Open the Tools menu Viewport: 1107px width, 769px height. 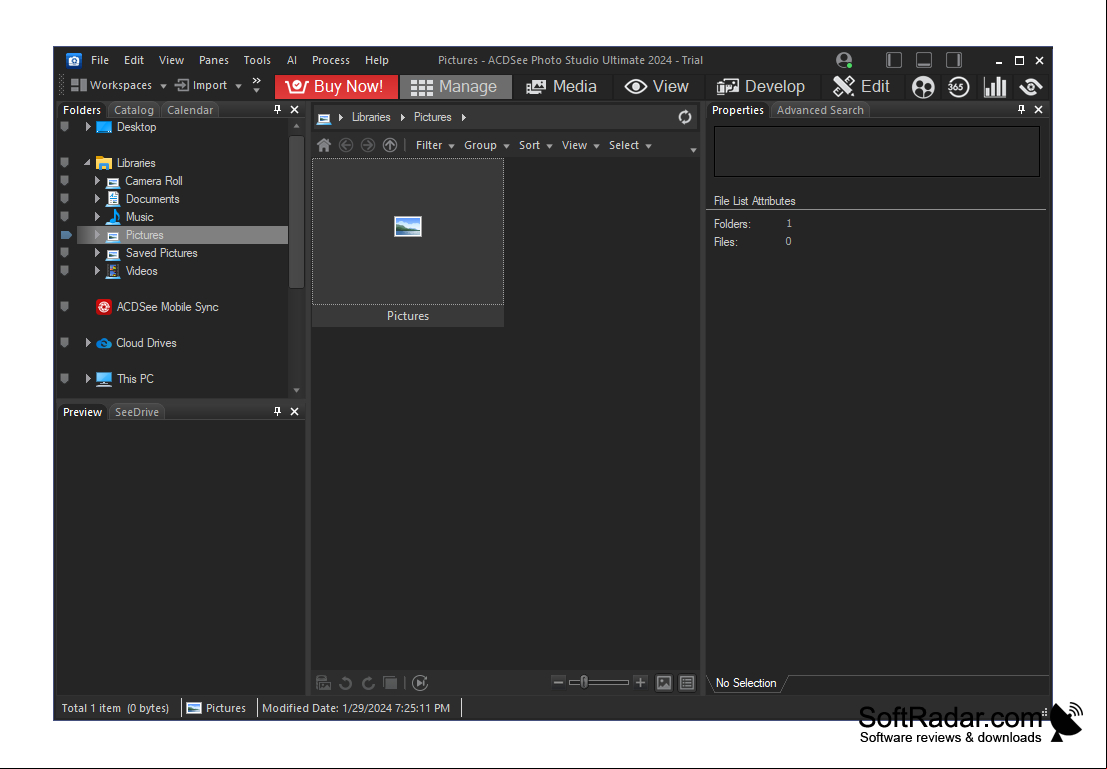tap(257, 61)
